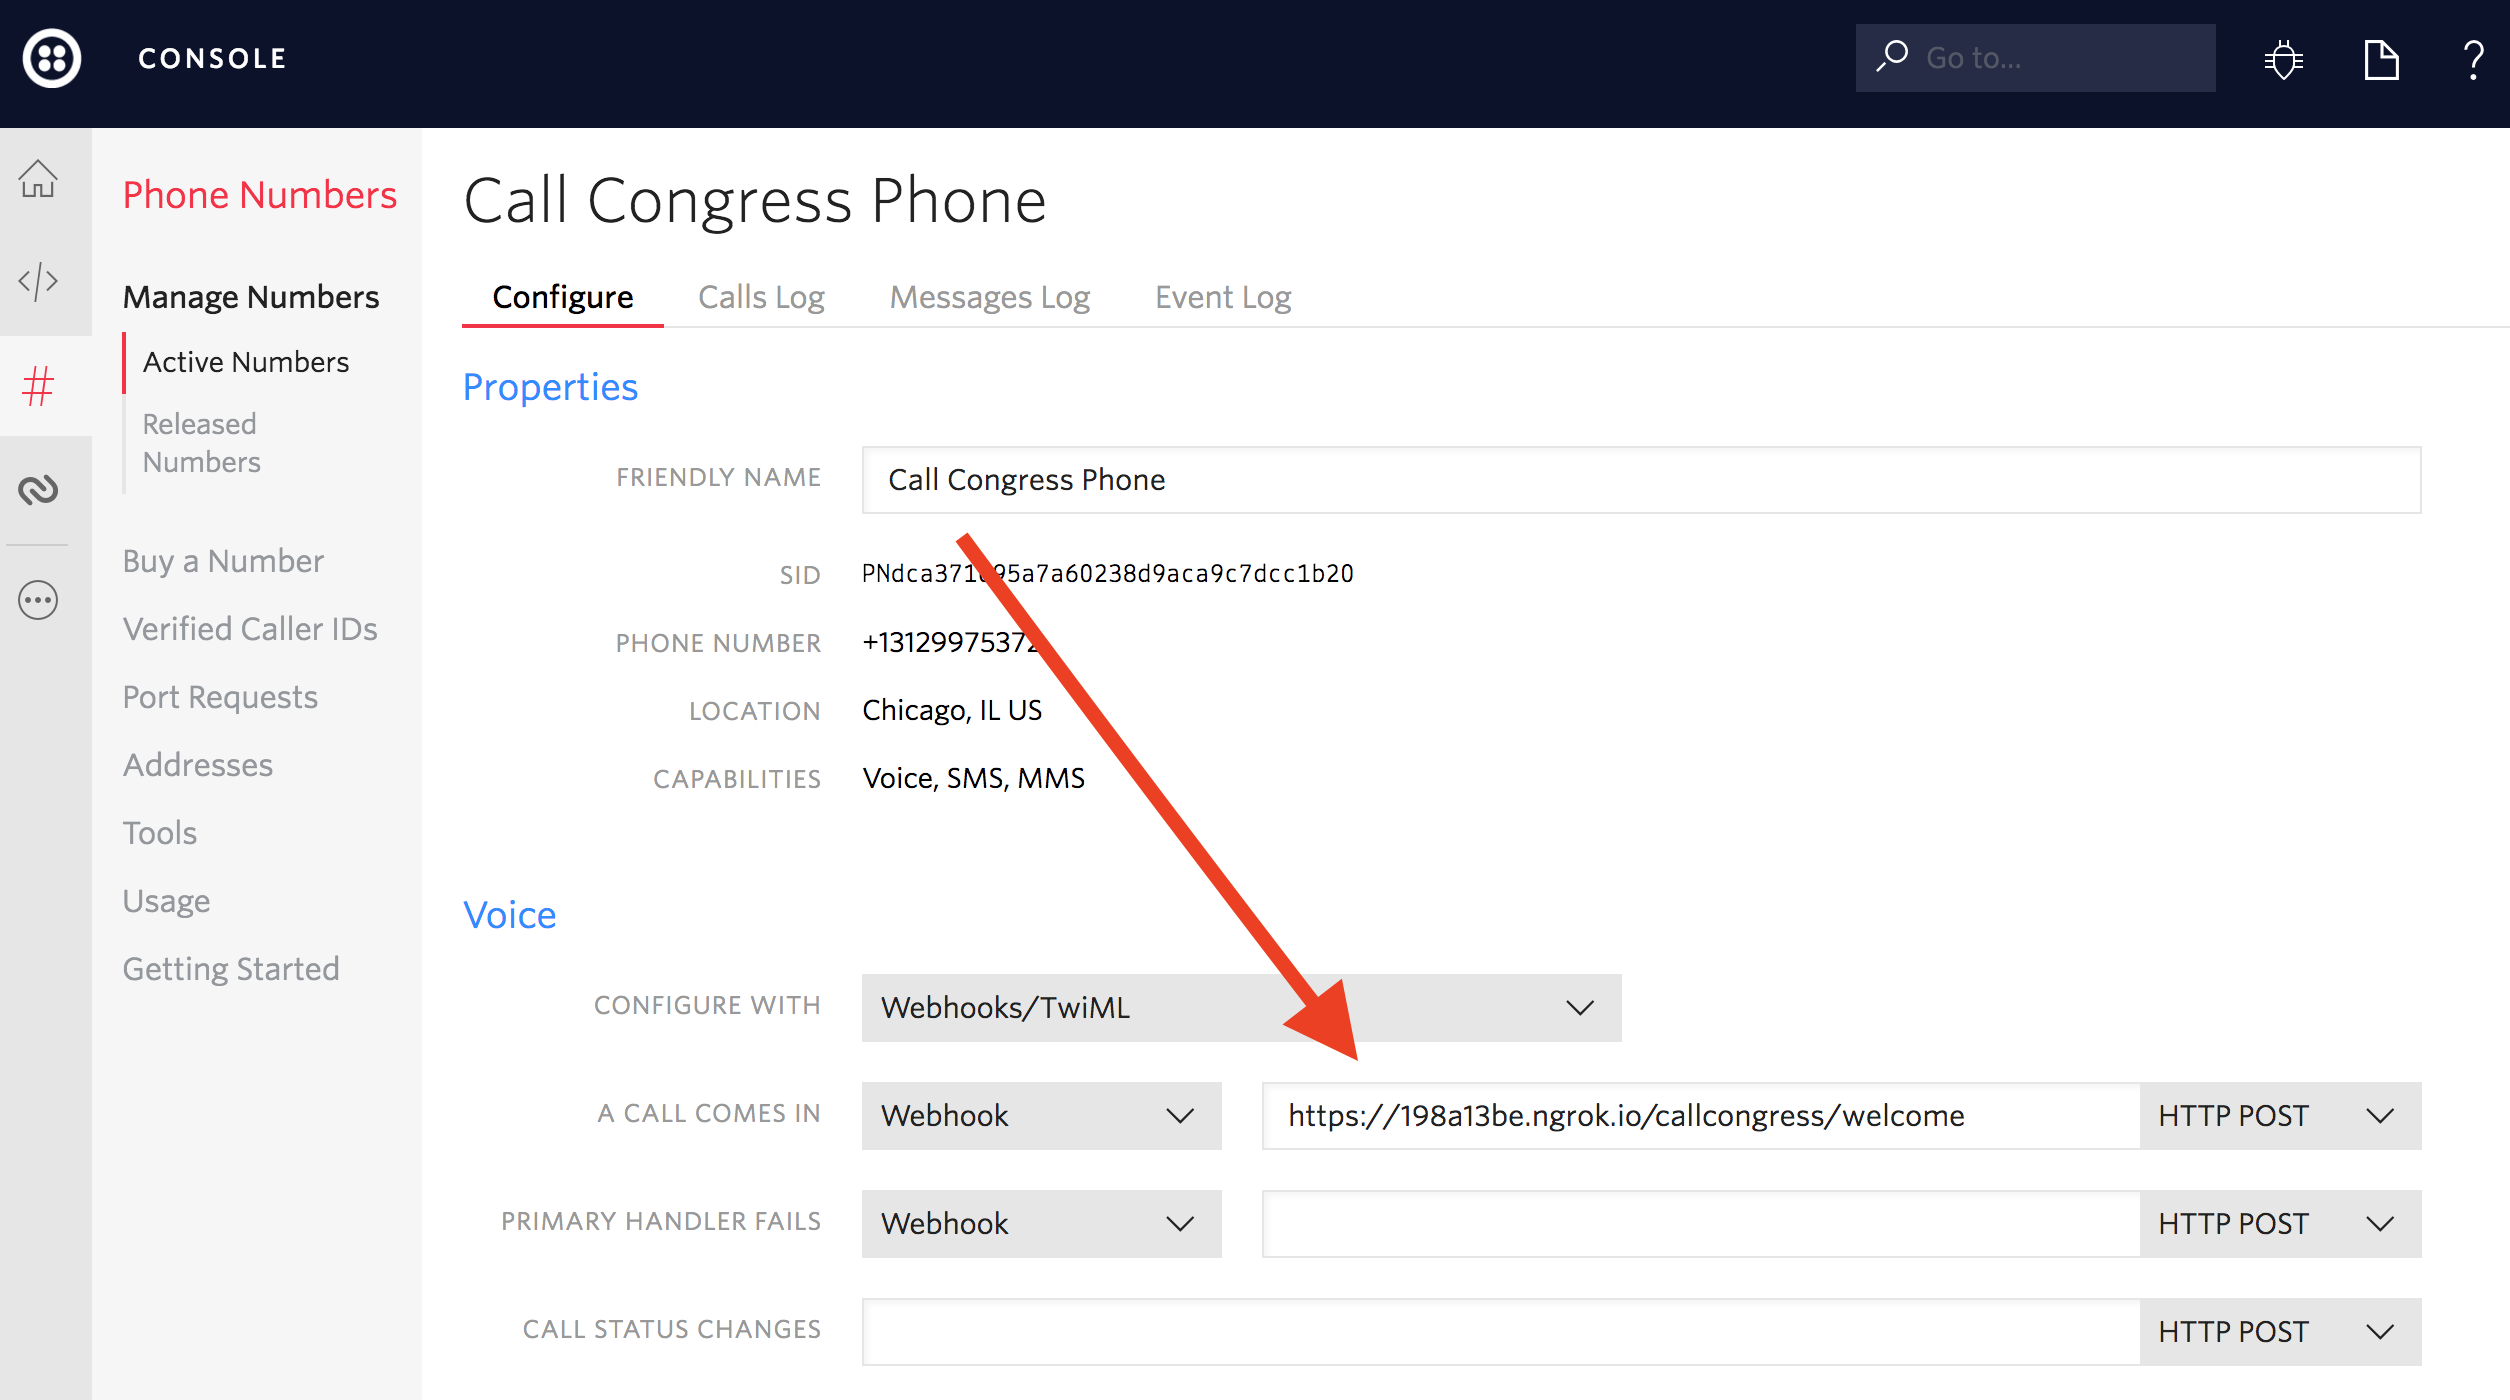This screenshot has width=2510, height=1400.
Task: Click the linked/chain icon in sidebar
Action: [x=43, y=488]
